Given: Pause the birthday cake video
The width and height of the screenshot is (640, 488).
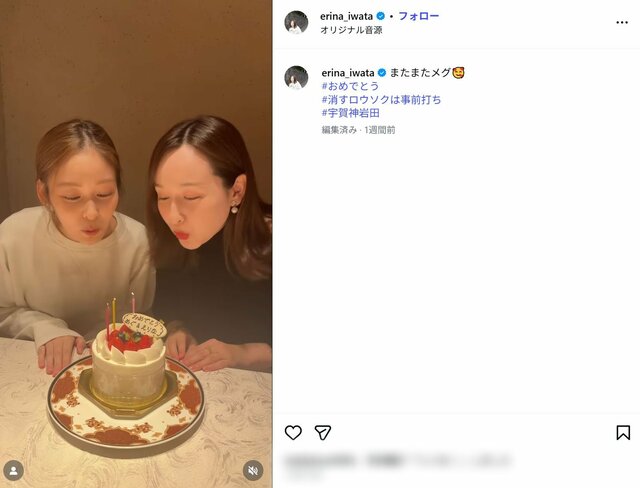Looking at the screenshot, I should click(136, 244).
